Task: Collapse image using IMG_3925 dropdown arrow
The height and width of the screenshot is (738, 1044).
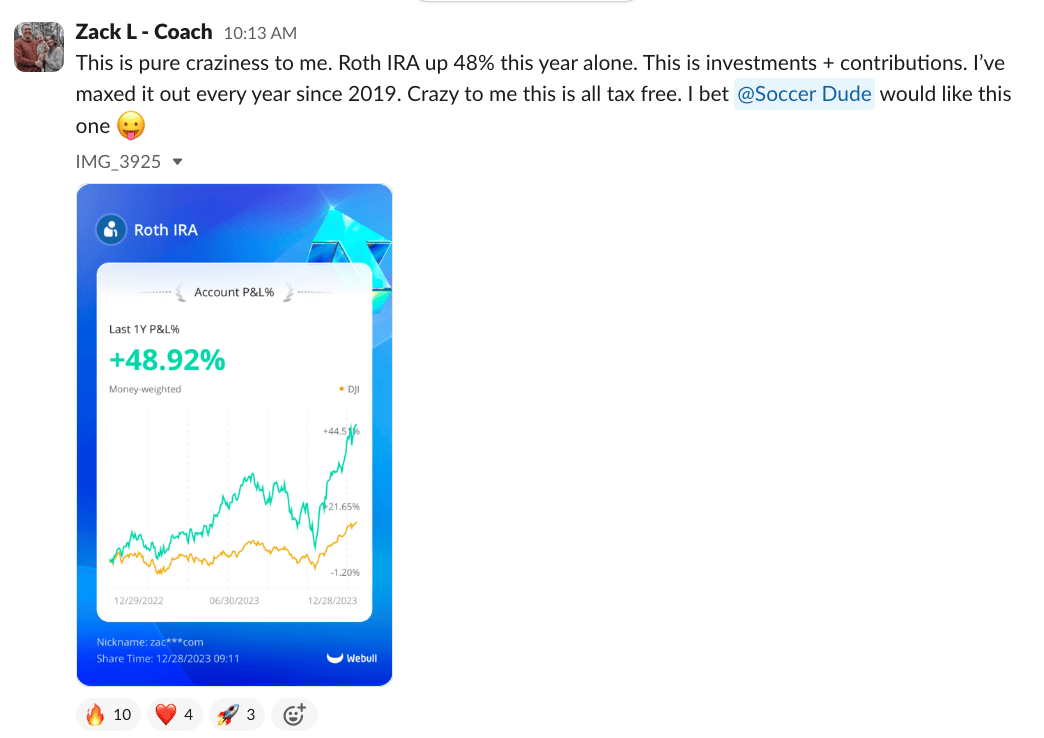Action: coord(178,161)
